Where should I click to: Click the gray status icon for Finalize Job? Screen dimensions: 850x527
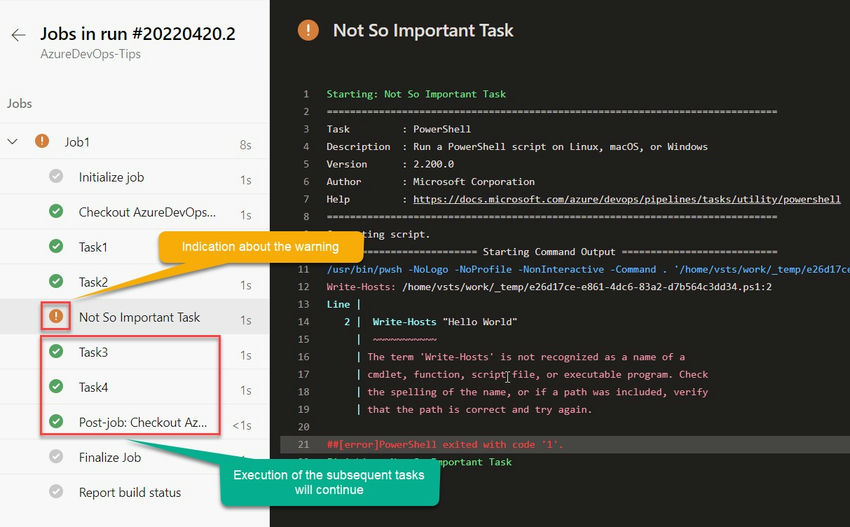point(56,457)
